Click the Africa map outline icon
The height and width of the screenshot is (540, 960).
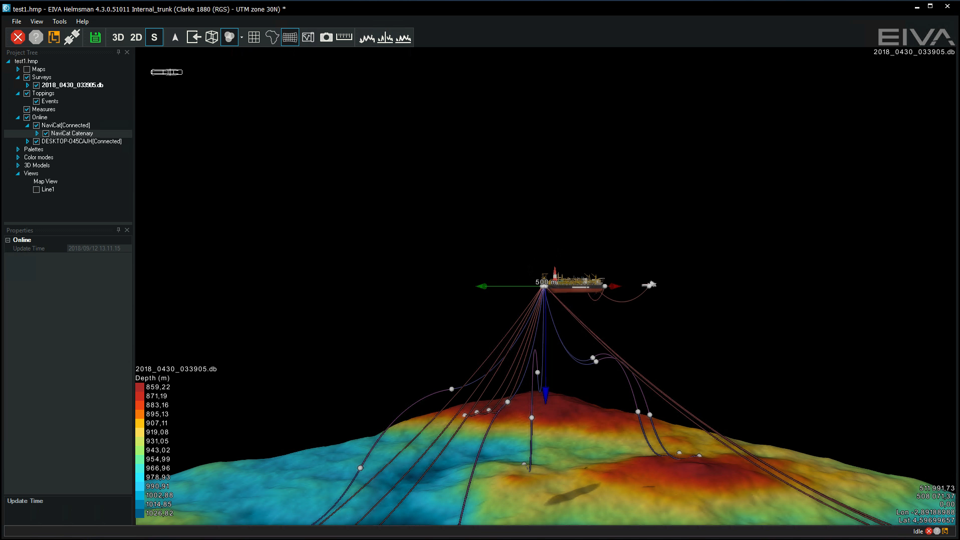pos(271,37)
